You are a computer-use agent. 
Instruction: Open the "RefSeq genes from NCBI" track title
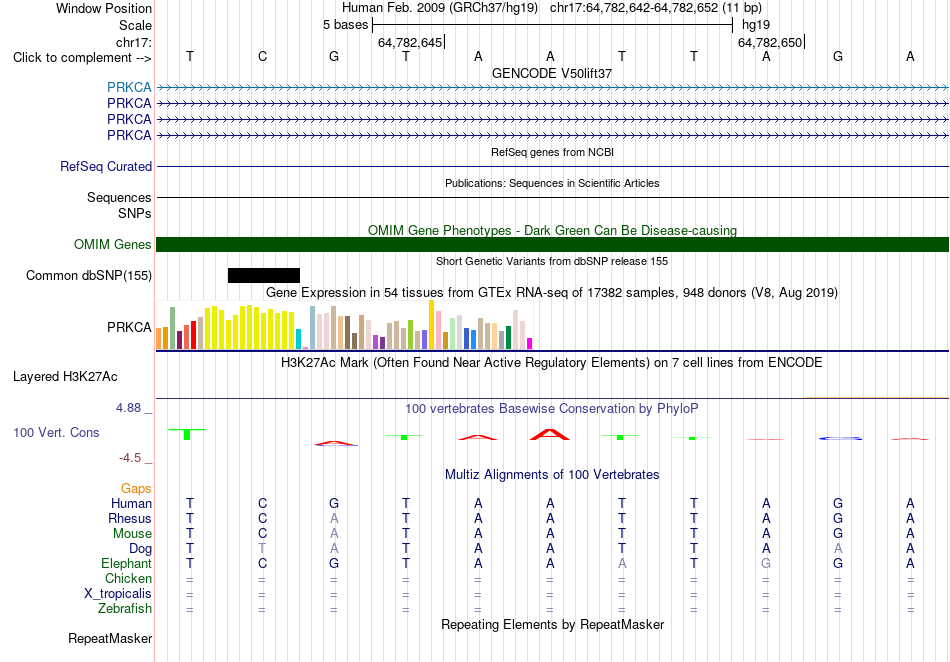point(552,152)
